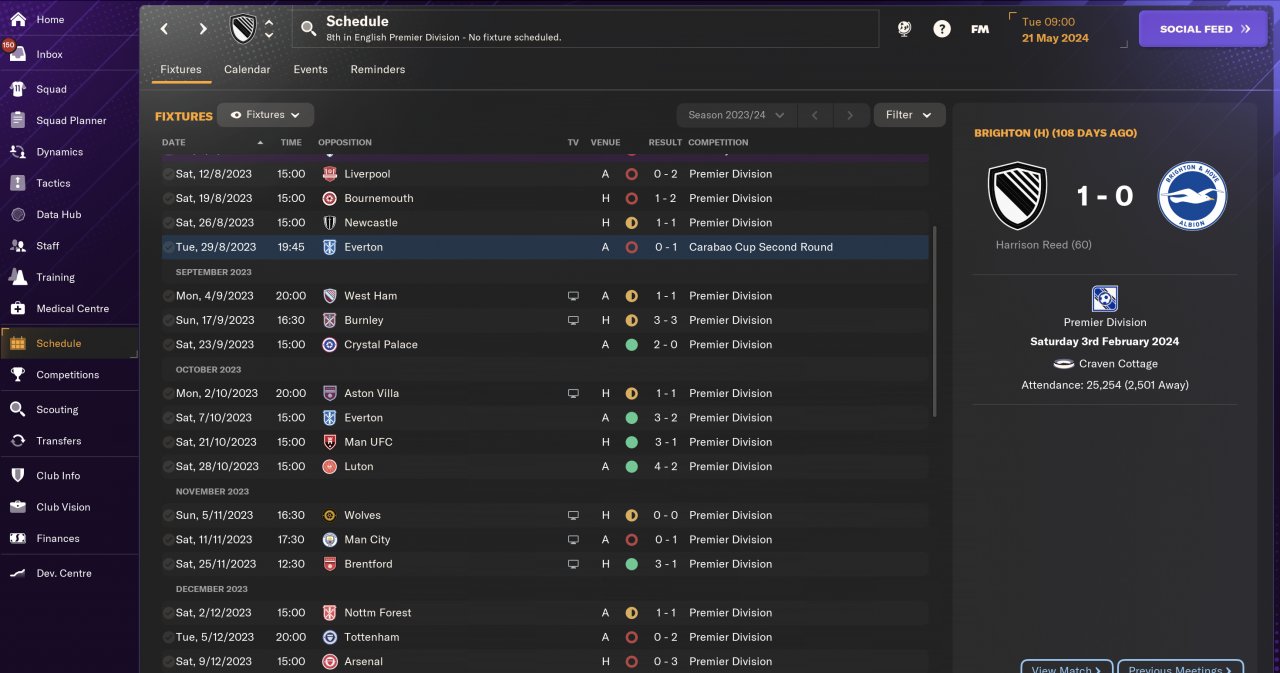Open the Scouting magnifier icon

[x=17, y=409]
